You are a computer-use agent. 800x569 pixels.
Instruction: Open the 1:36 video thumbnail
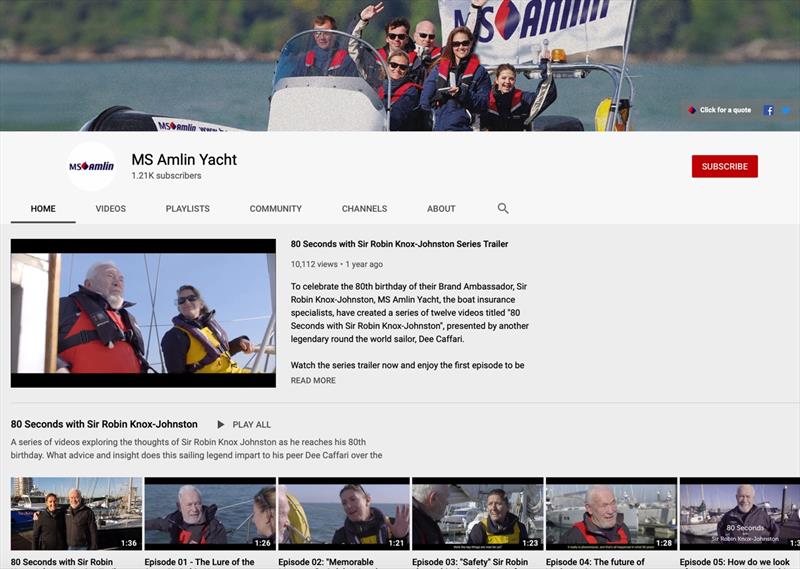(76, 513)
